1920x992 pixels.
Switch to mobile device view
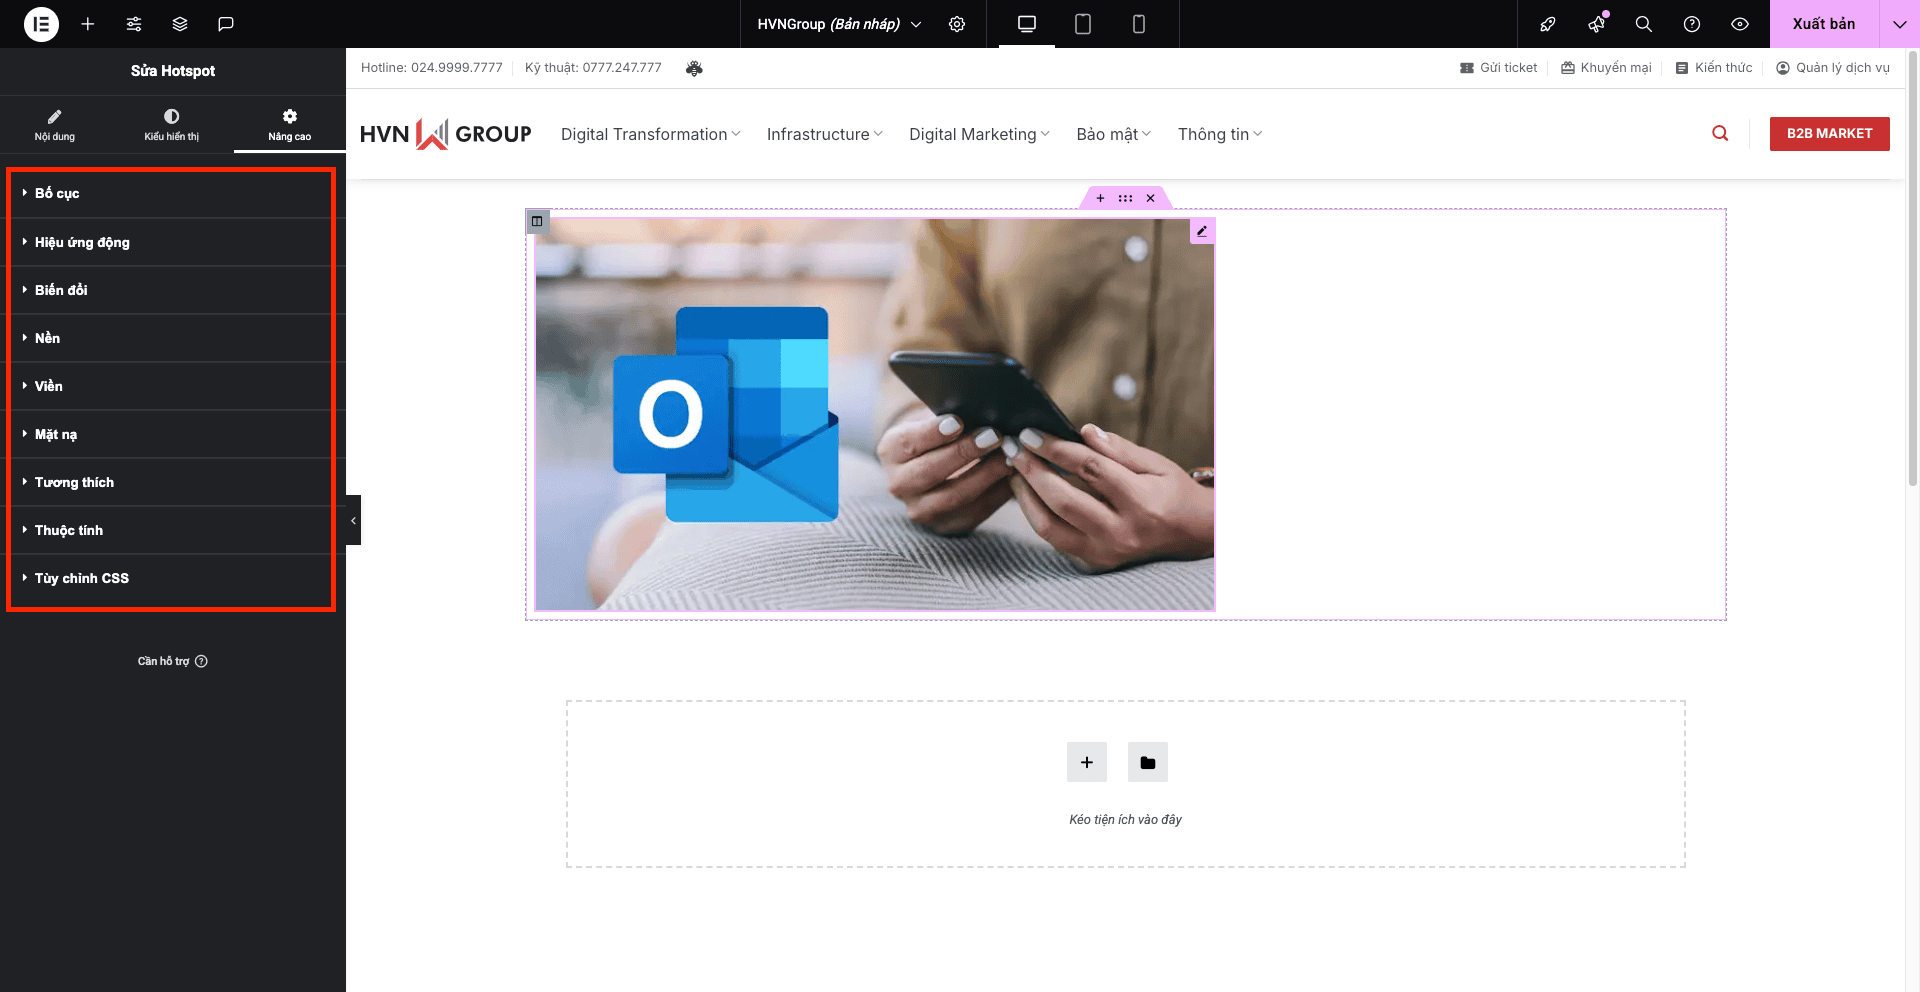click(x=1139, y=24)
